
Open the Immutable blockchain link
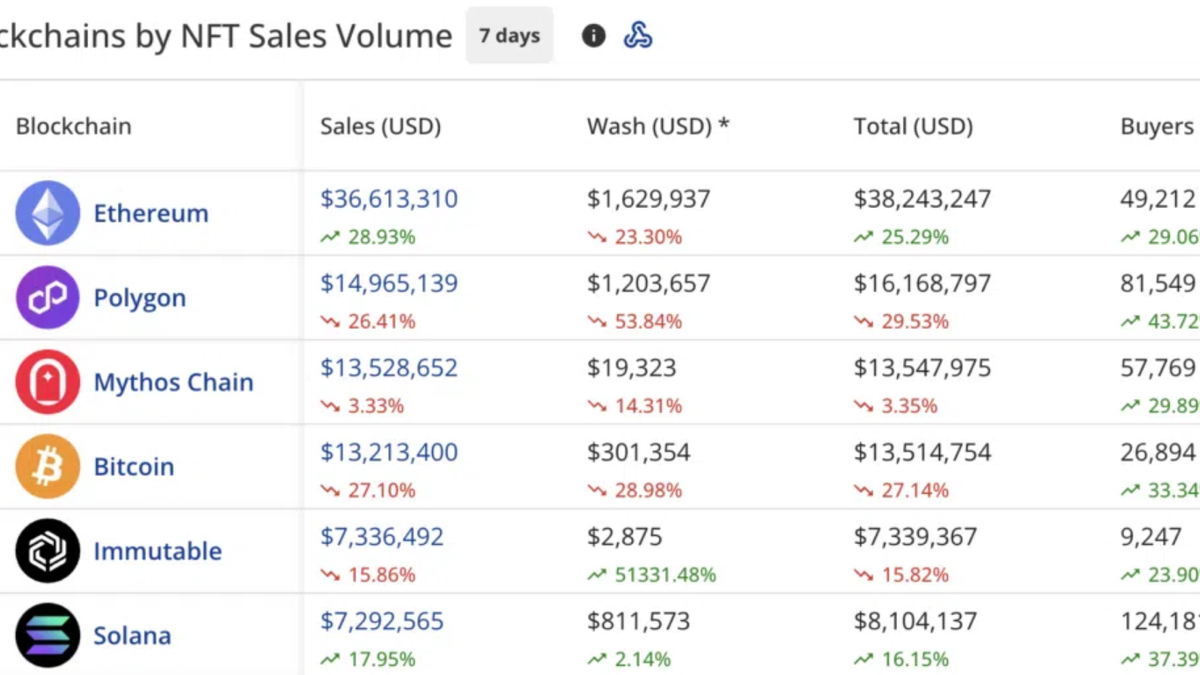[158, 551]
